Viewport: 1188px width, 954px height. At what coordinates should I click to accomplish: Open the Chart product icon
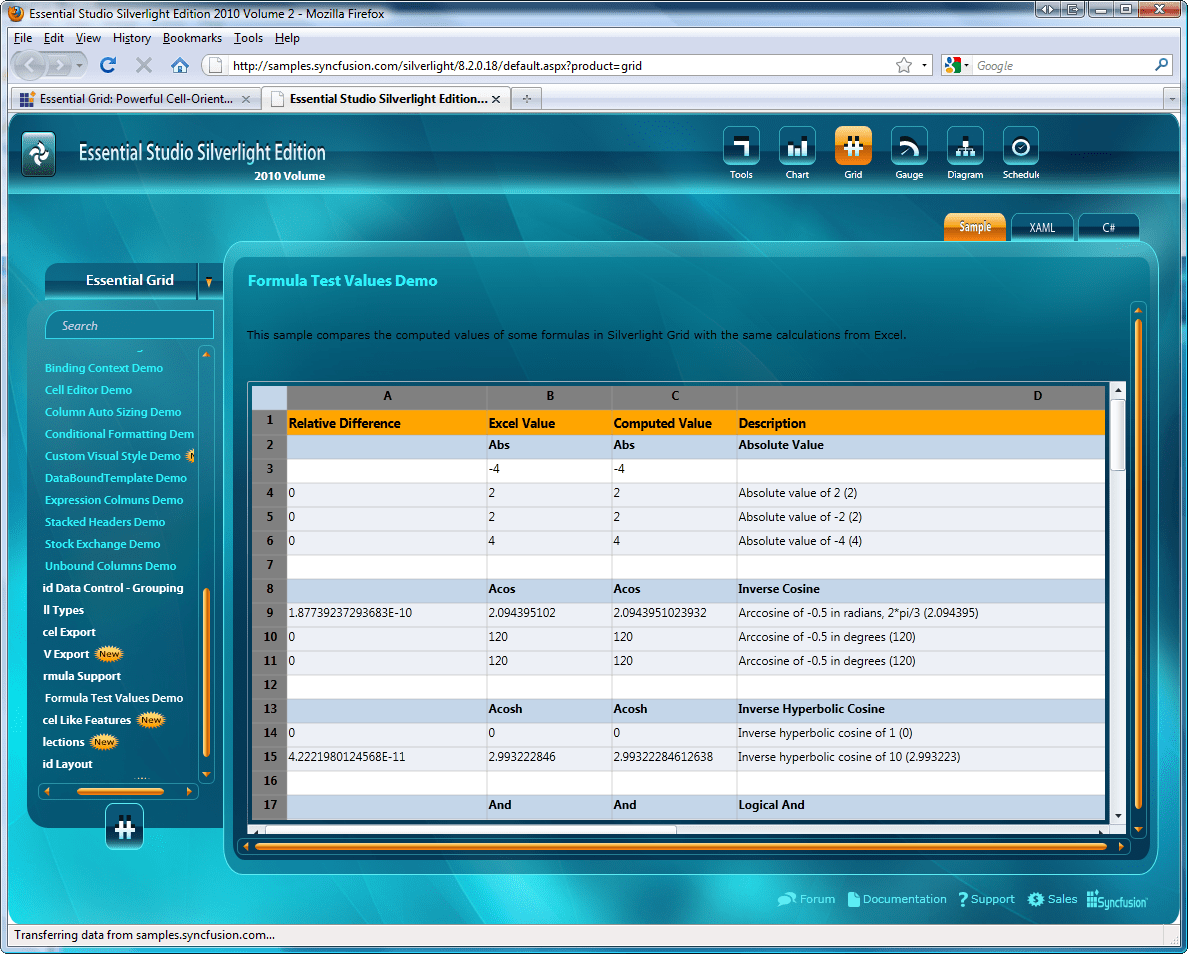(797, 146)
